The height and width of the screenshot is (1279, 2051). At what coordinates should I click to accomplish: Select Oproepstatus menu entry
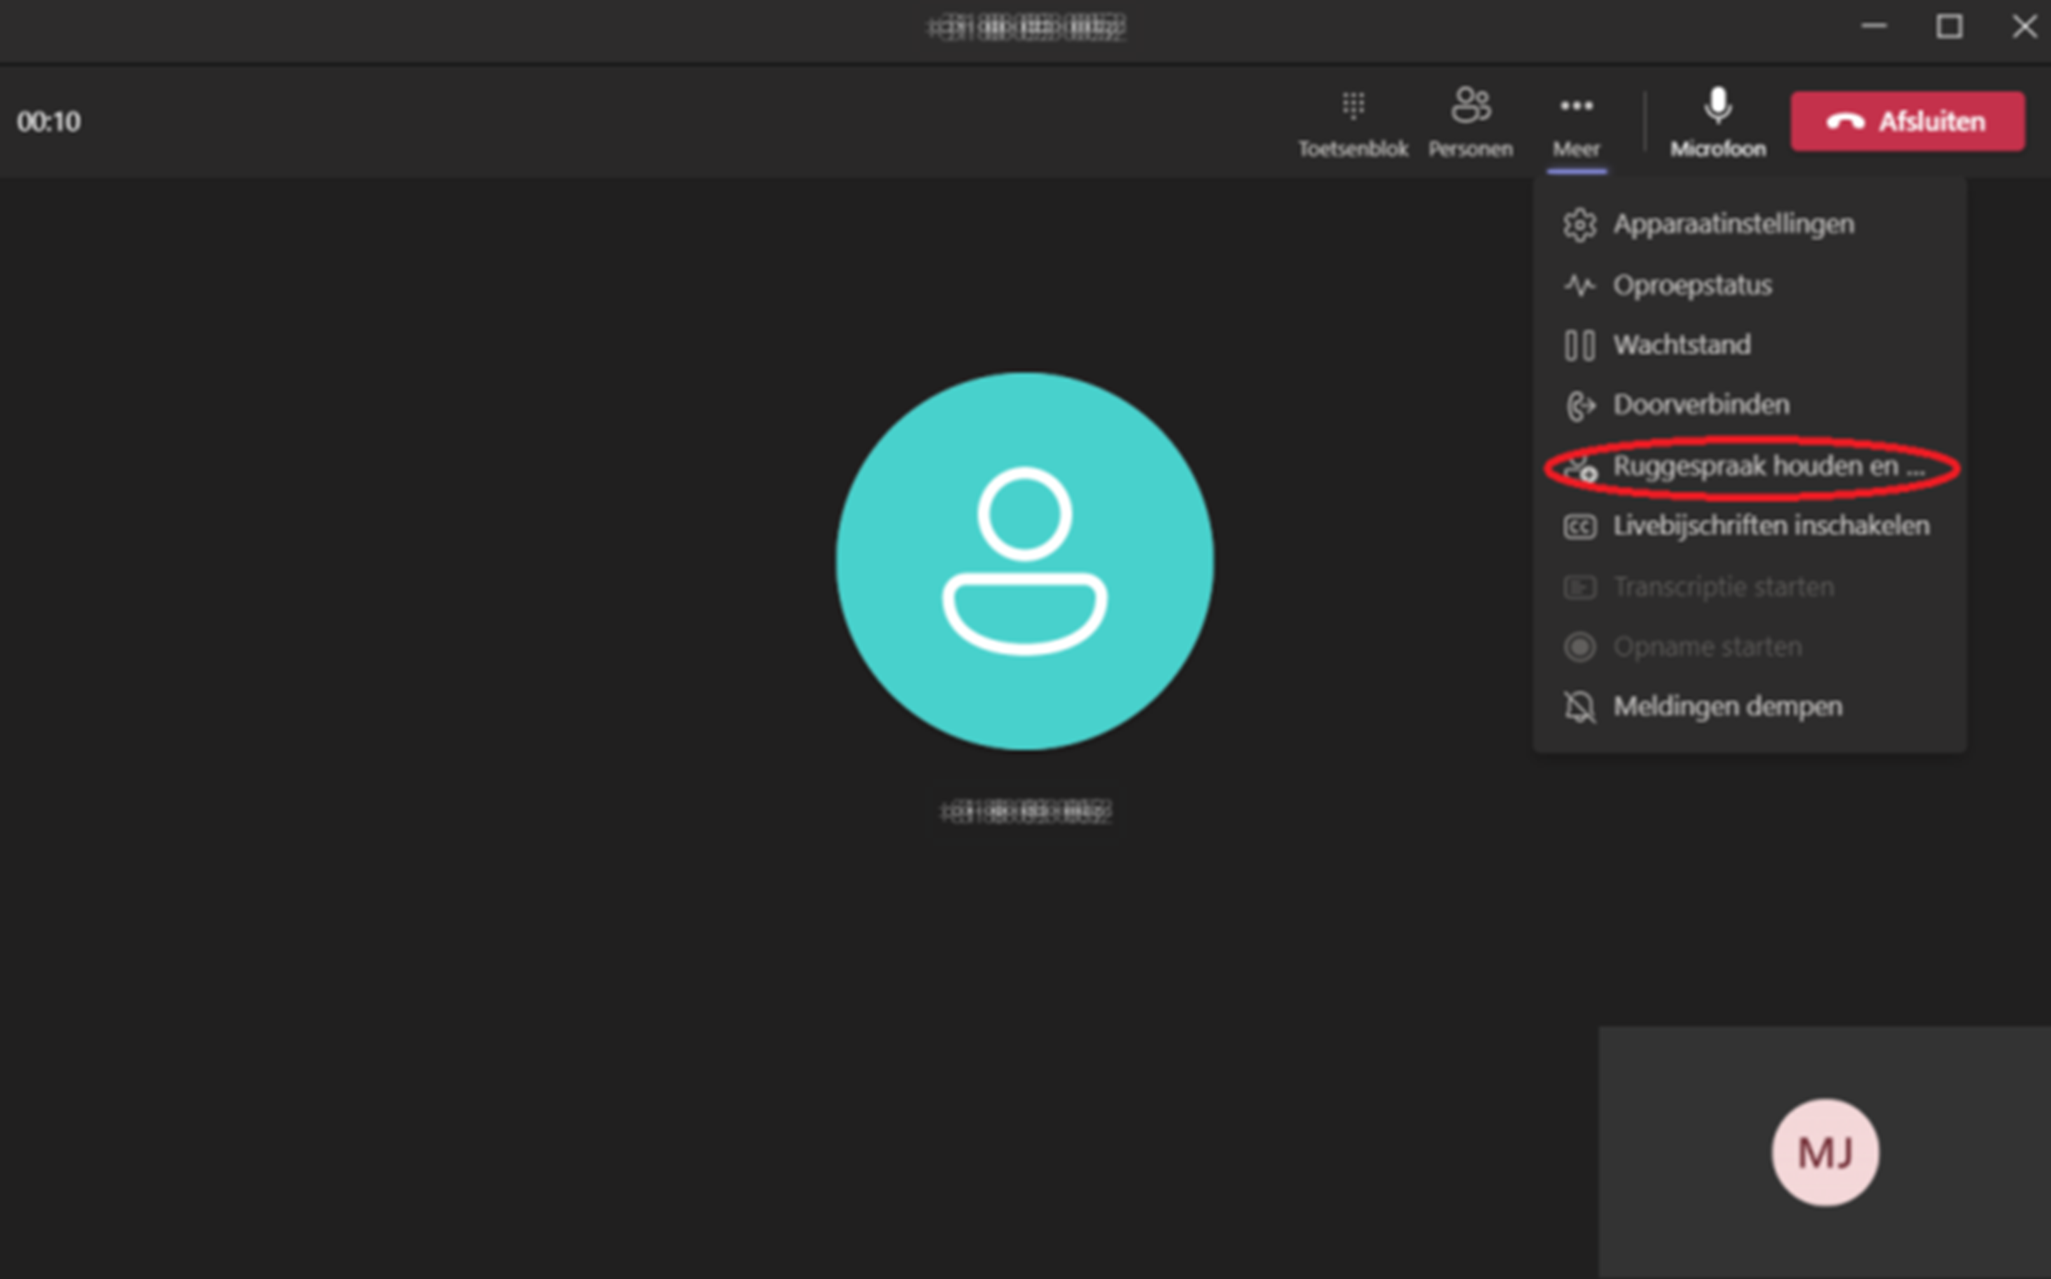(1692, 285)
